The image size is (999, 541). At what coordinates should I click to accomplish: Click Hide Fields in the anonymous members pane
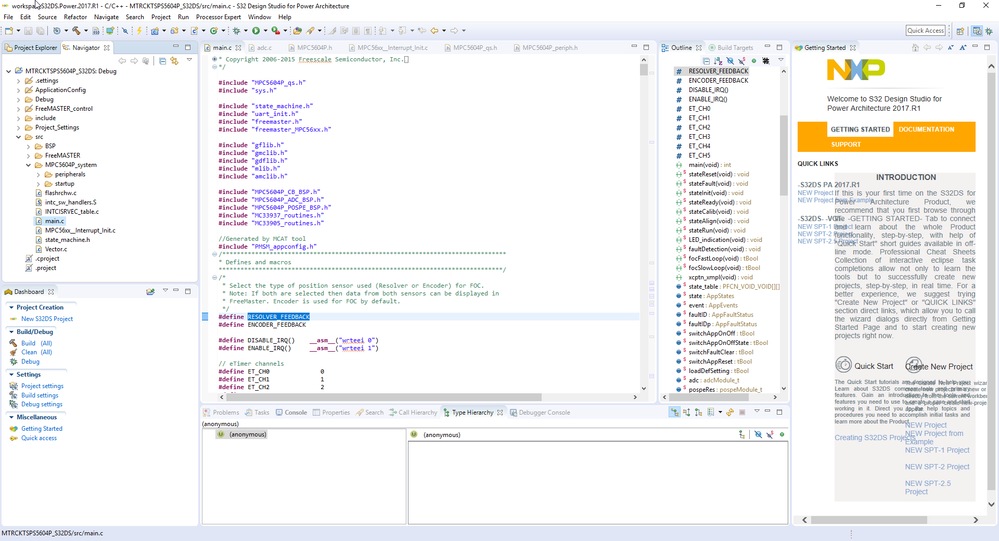pyautogui.click(x=758, y=435)
